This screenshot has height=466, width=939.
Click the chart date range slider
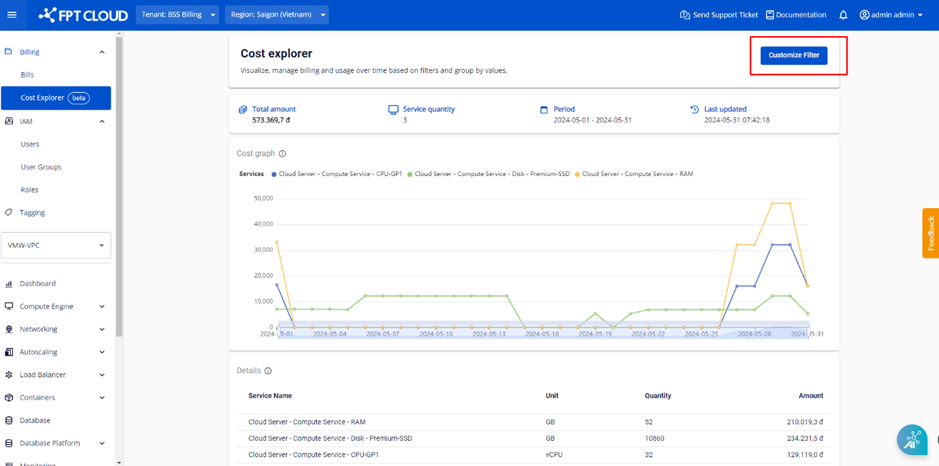pyautogui.click(x=545, y=330)
